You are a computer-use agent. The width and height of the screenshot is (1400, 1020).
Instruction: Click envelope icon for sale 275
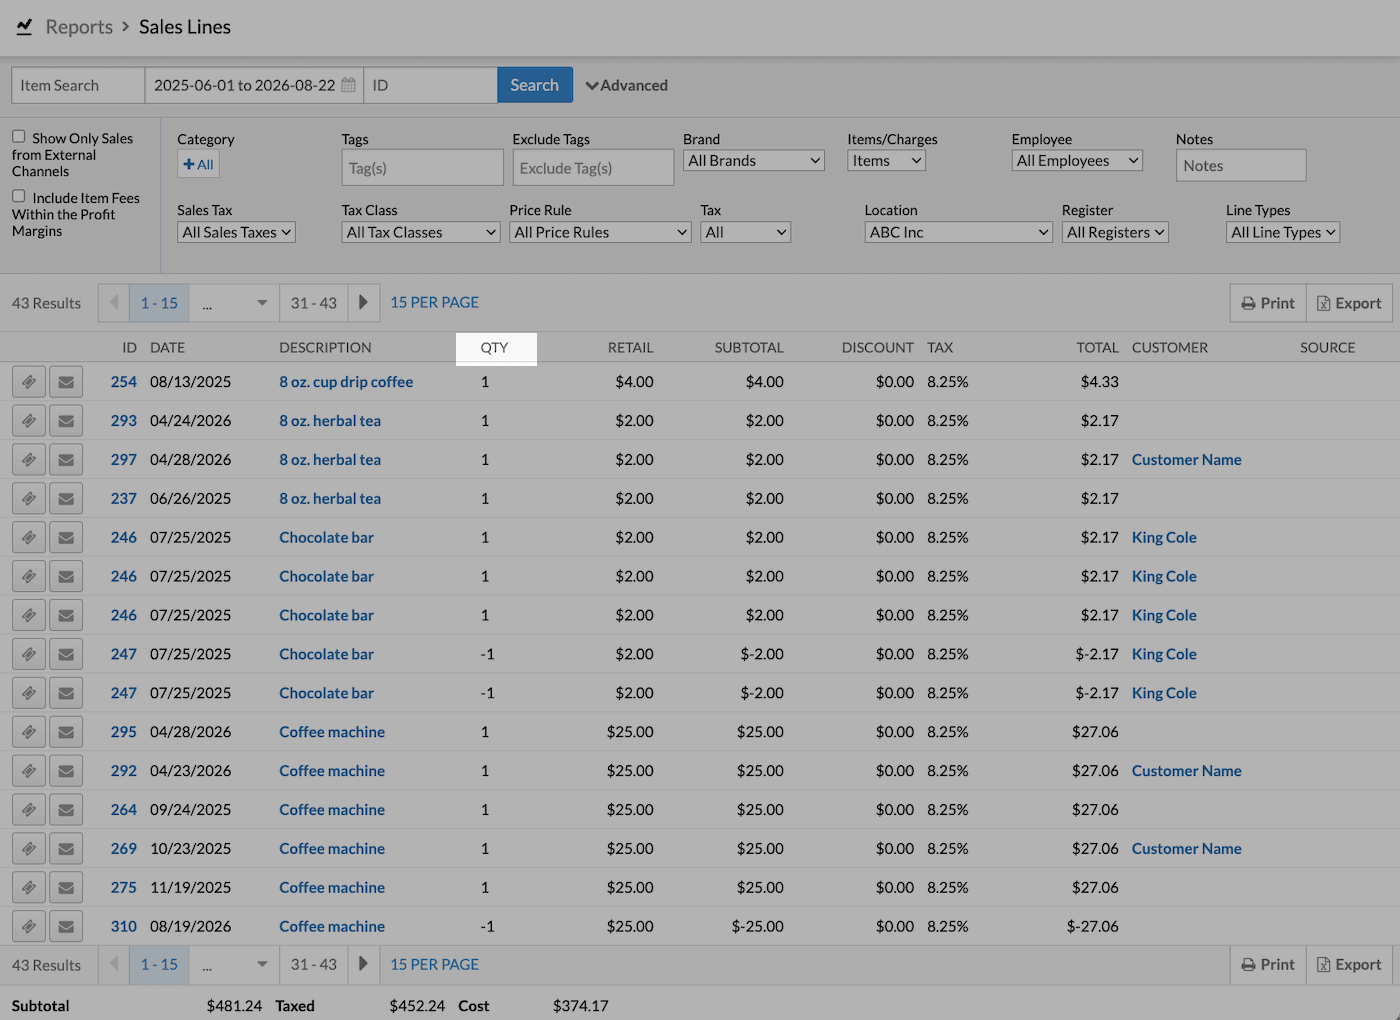(x=66, y=888)
